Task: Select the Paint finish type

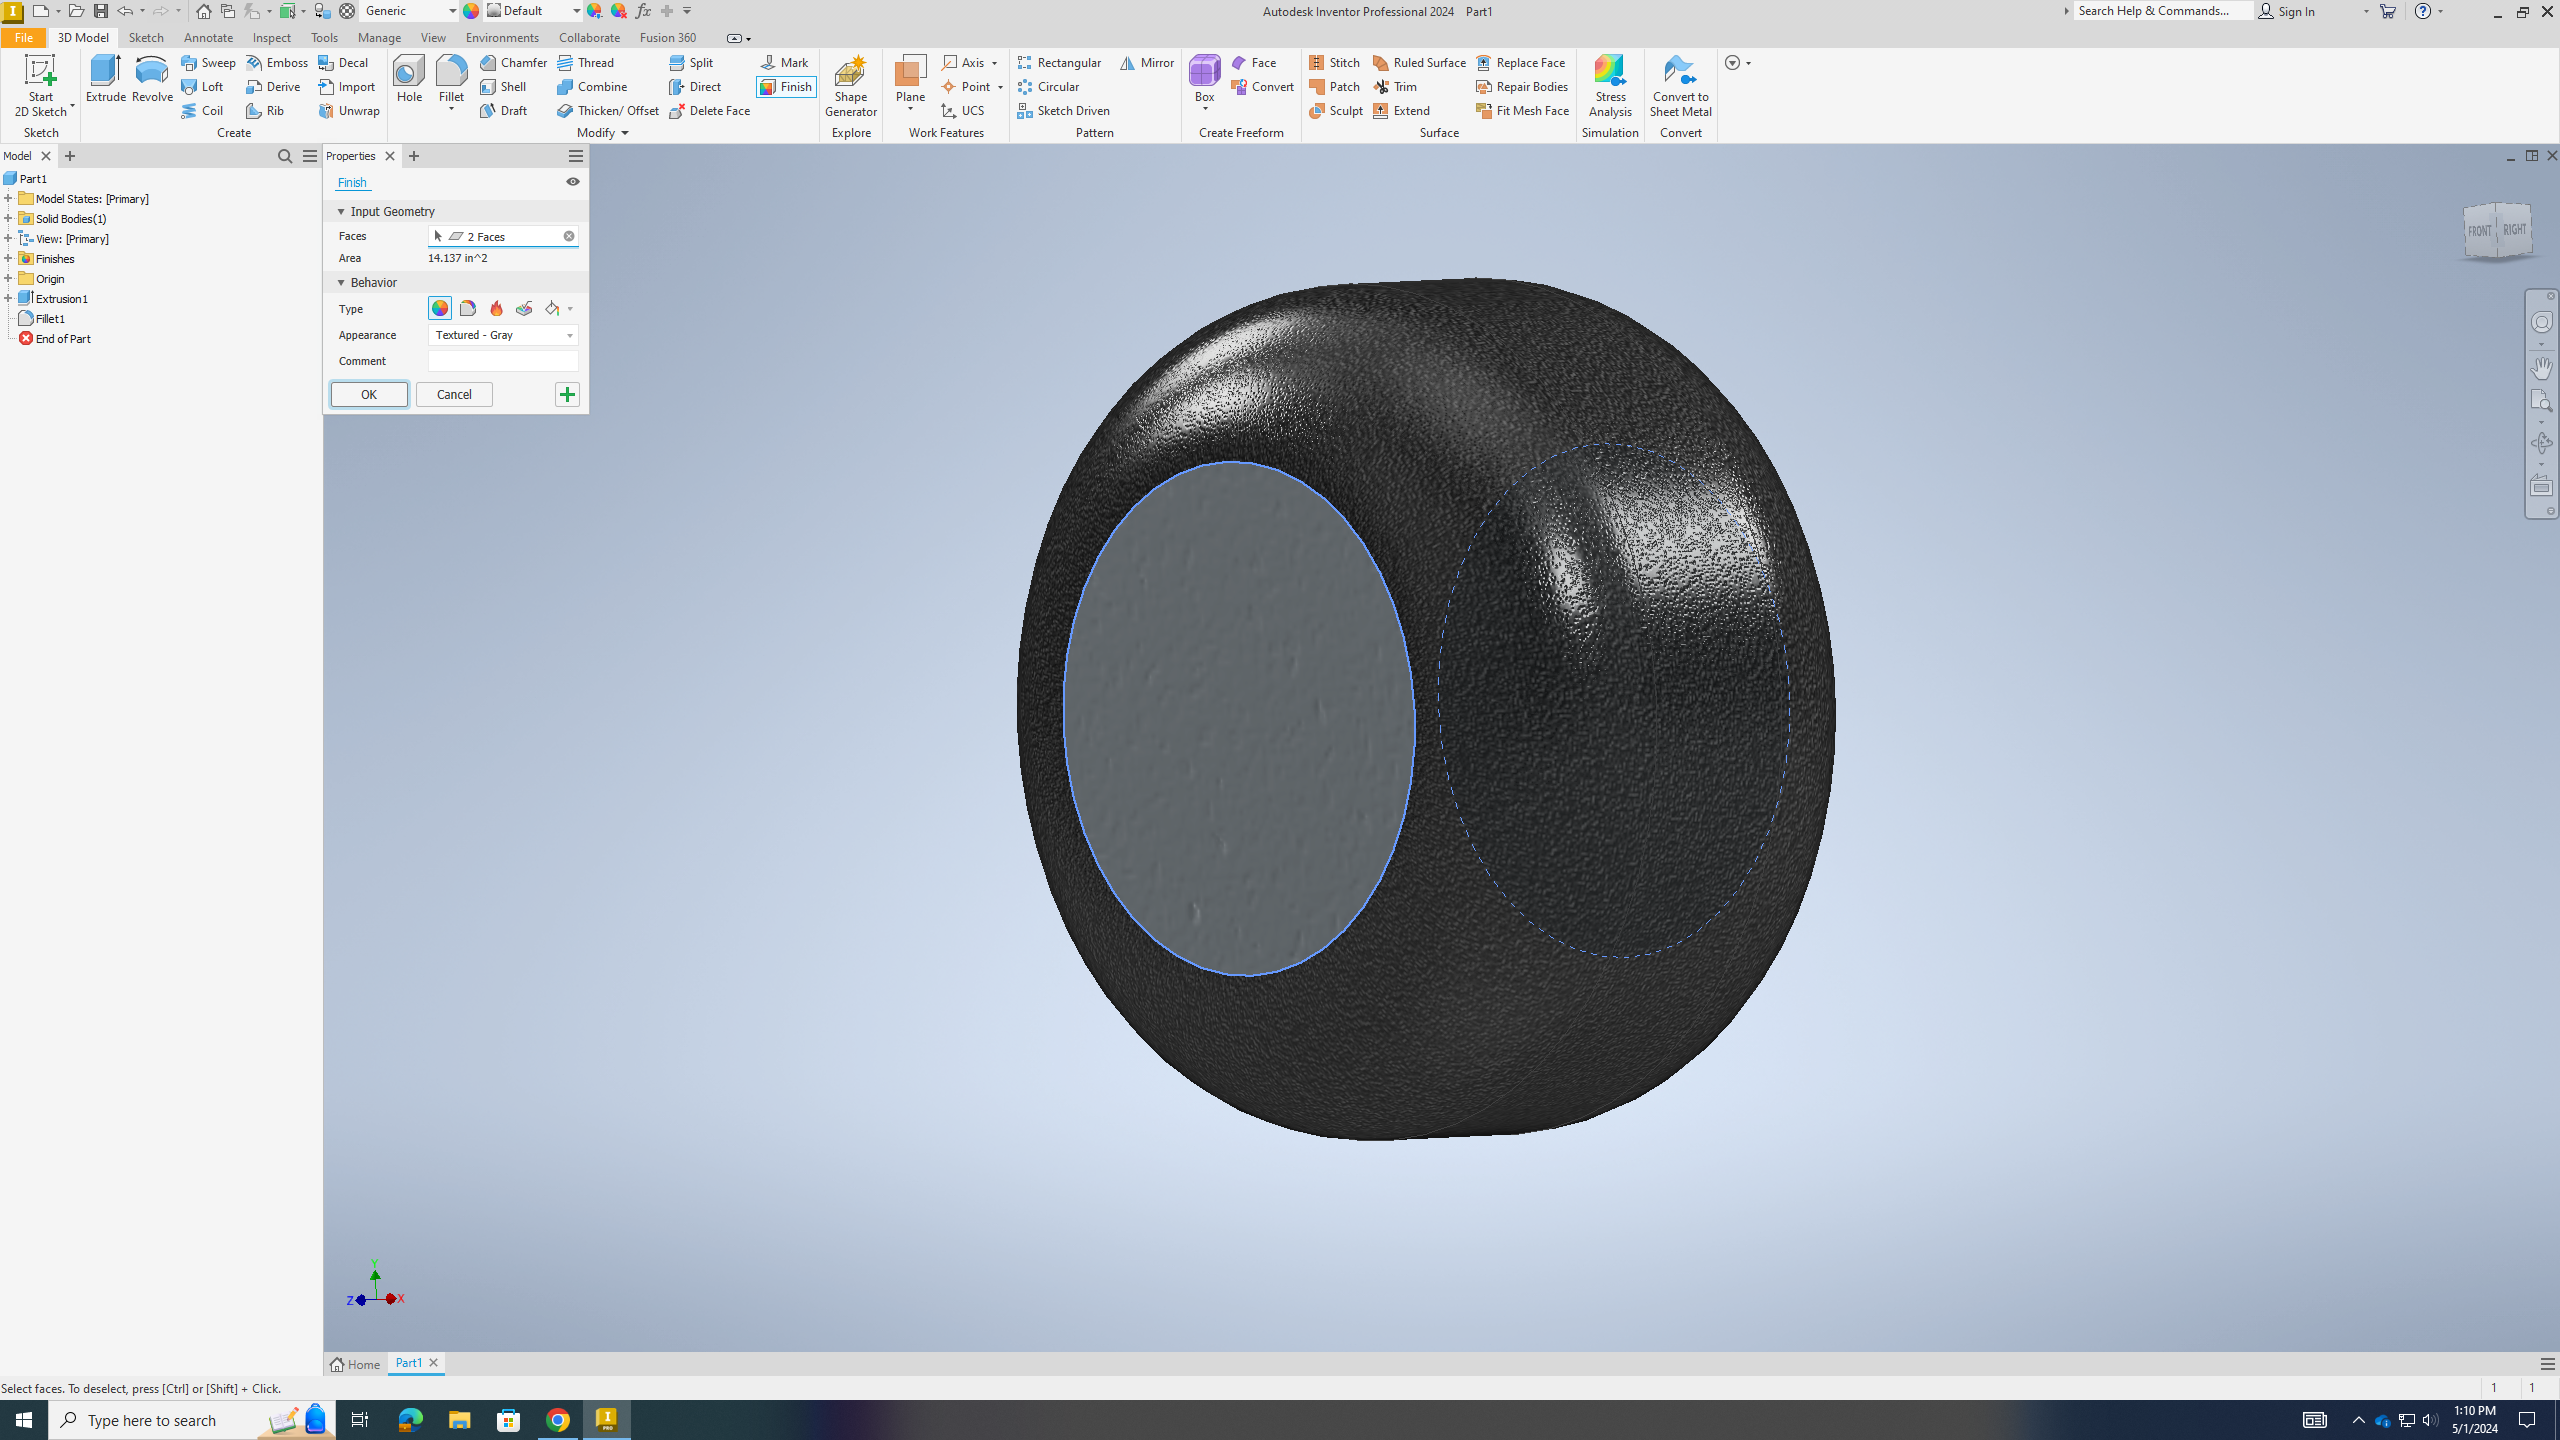Action: tap(552, 309)
